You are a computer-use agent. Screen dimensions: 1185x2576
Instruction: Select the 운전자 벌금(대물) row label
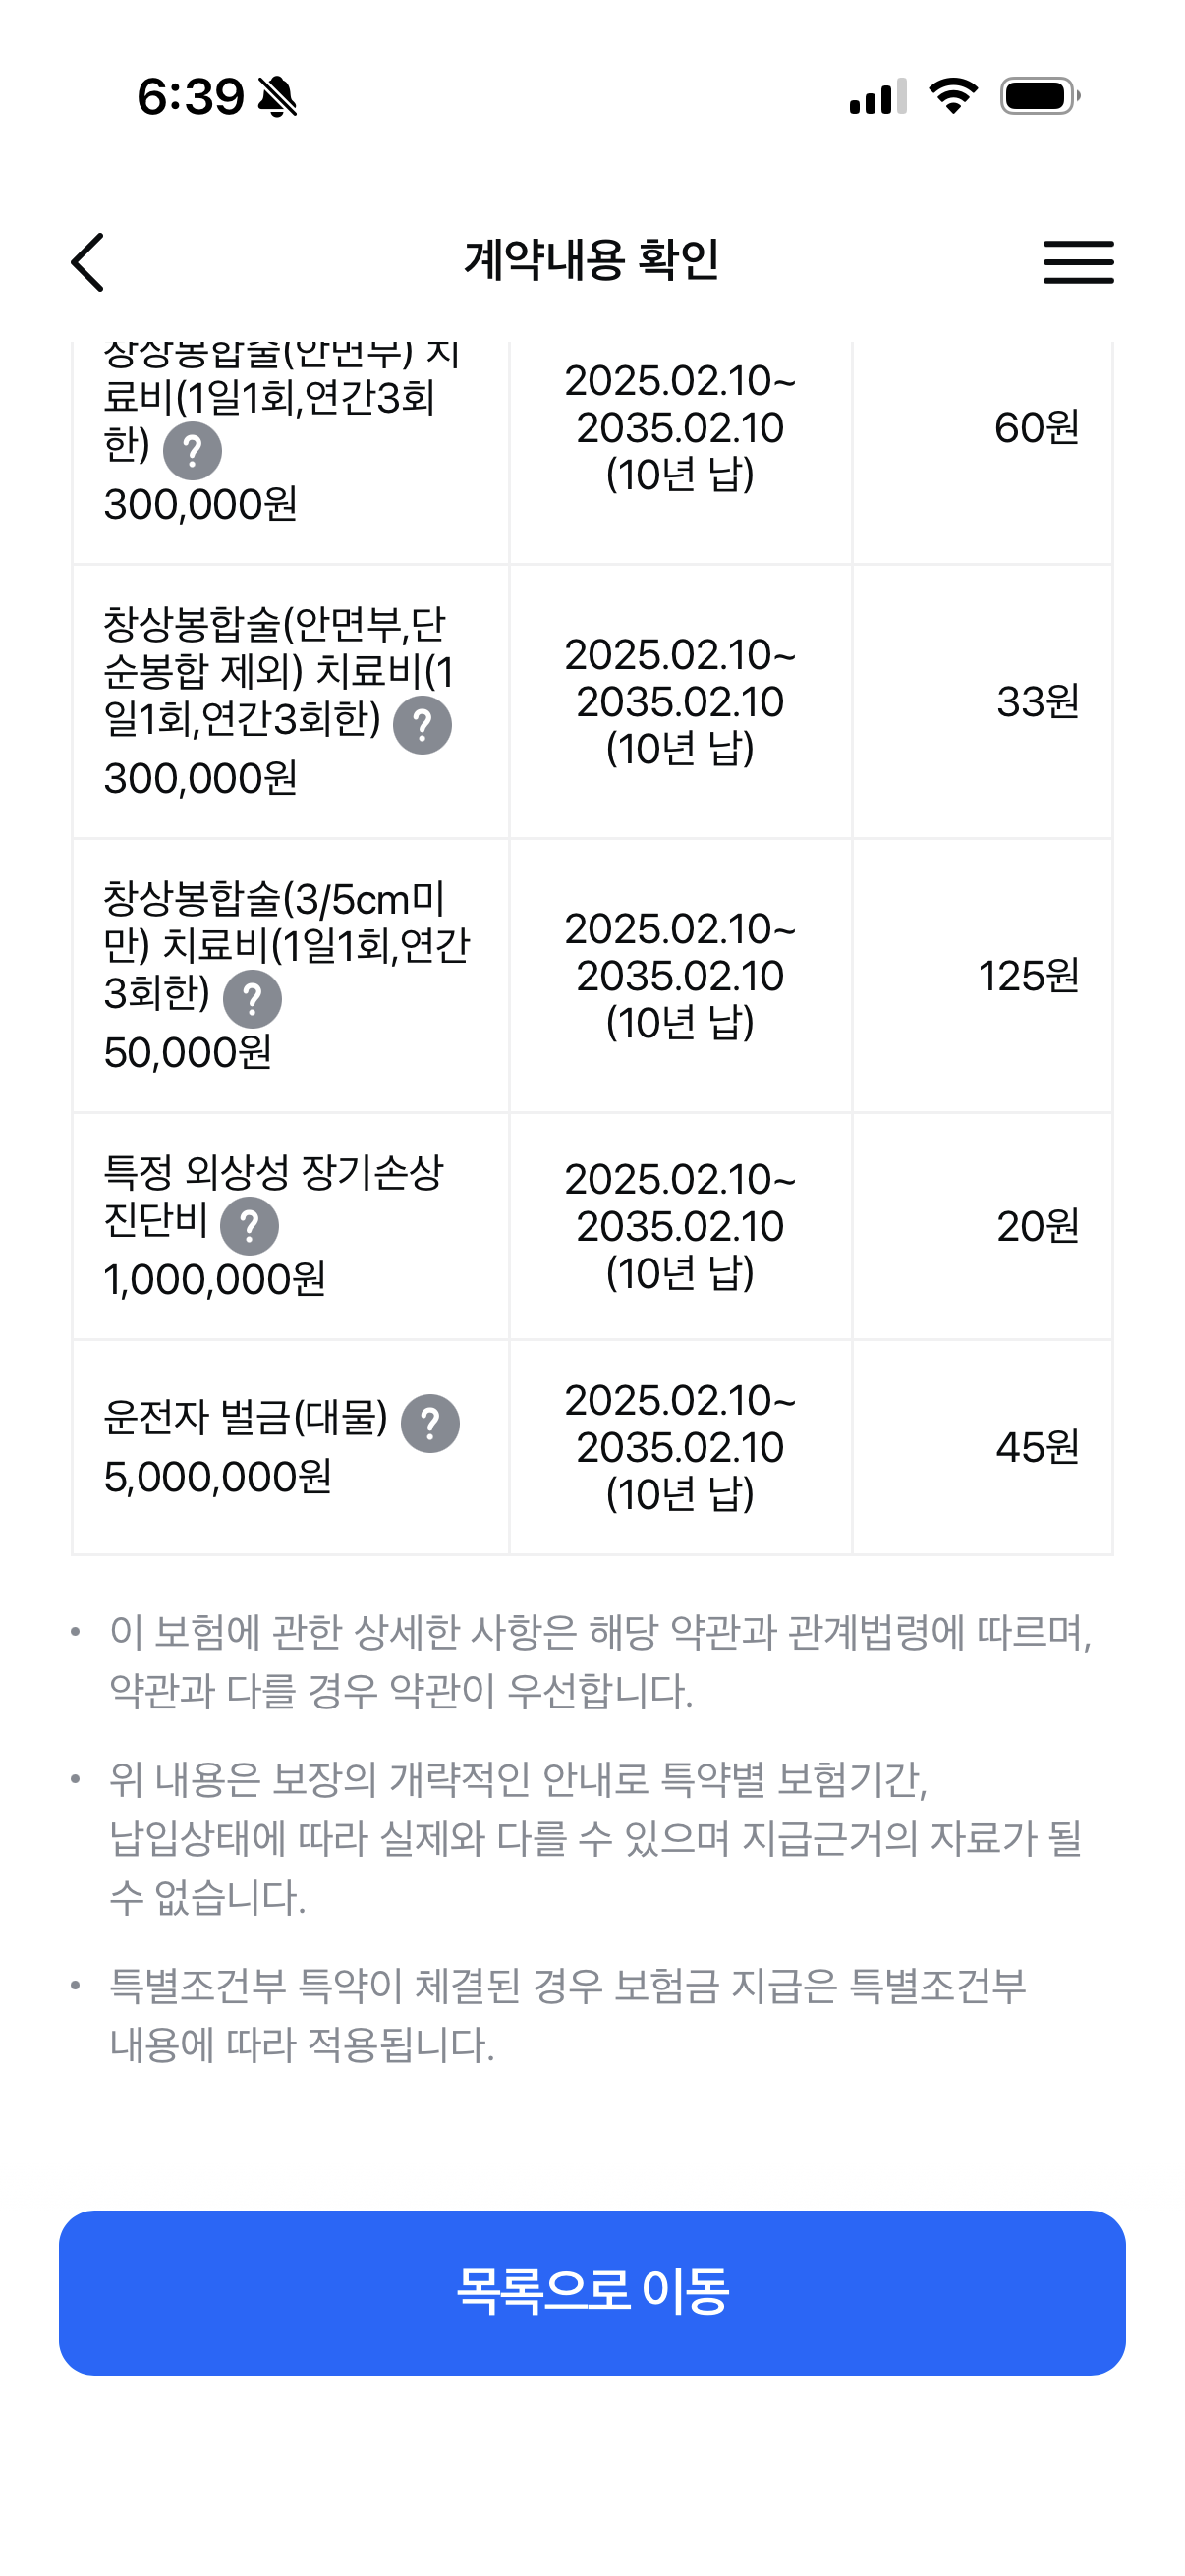click(x=246, y=1418)
